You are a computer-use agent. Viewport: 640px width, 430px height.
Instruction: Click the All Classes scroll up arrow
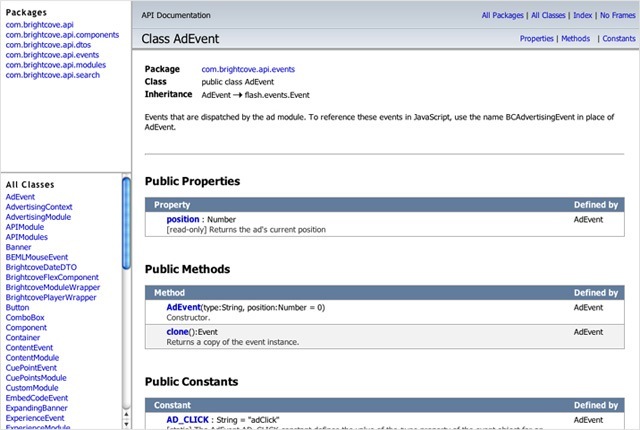pyautogui.click(x=127, y=414)
